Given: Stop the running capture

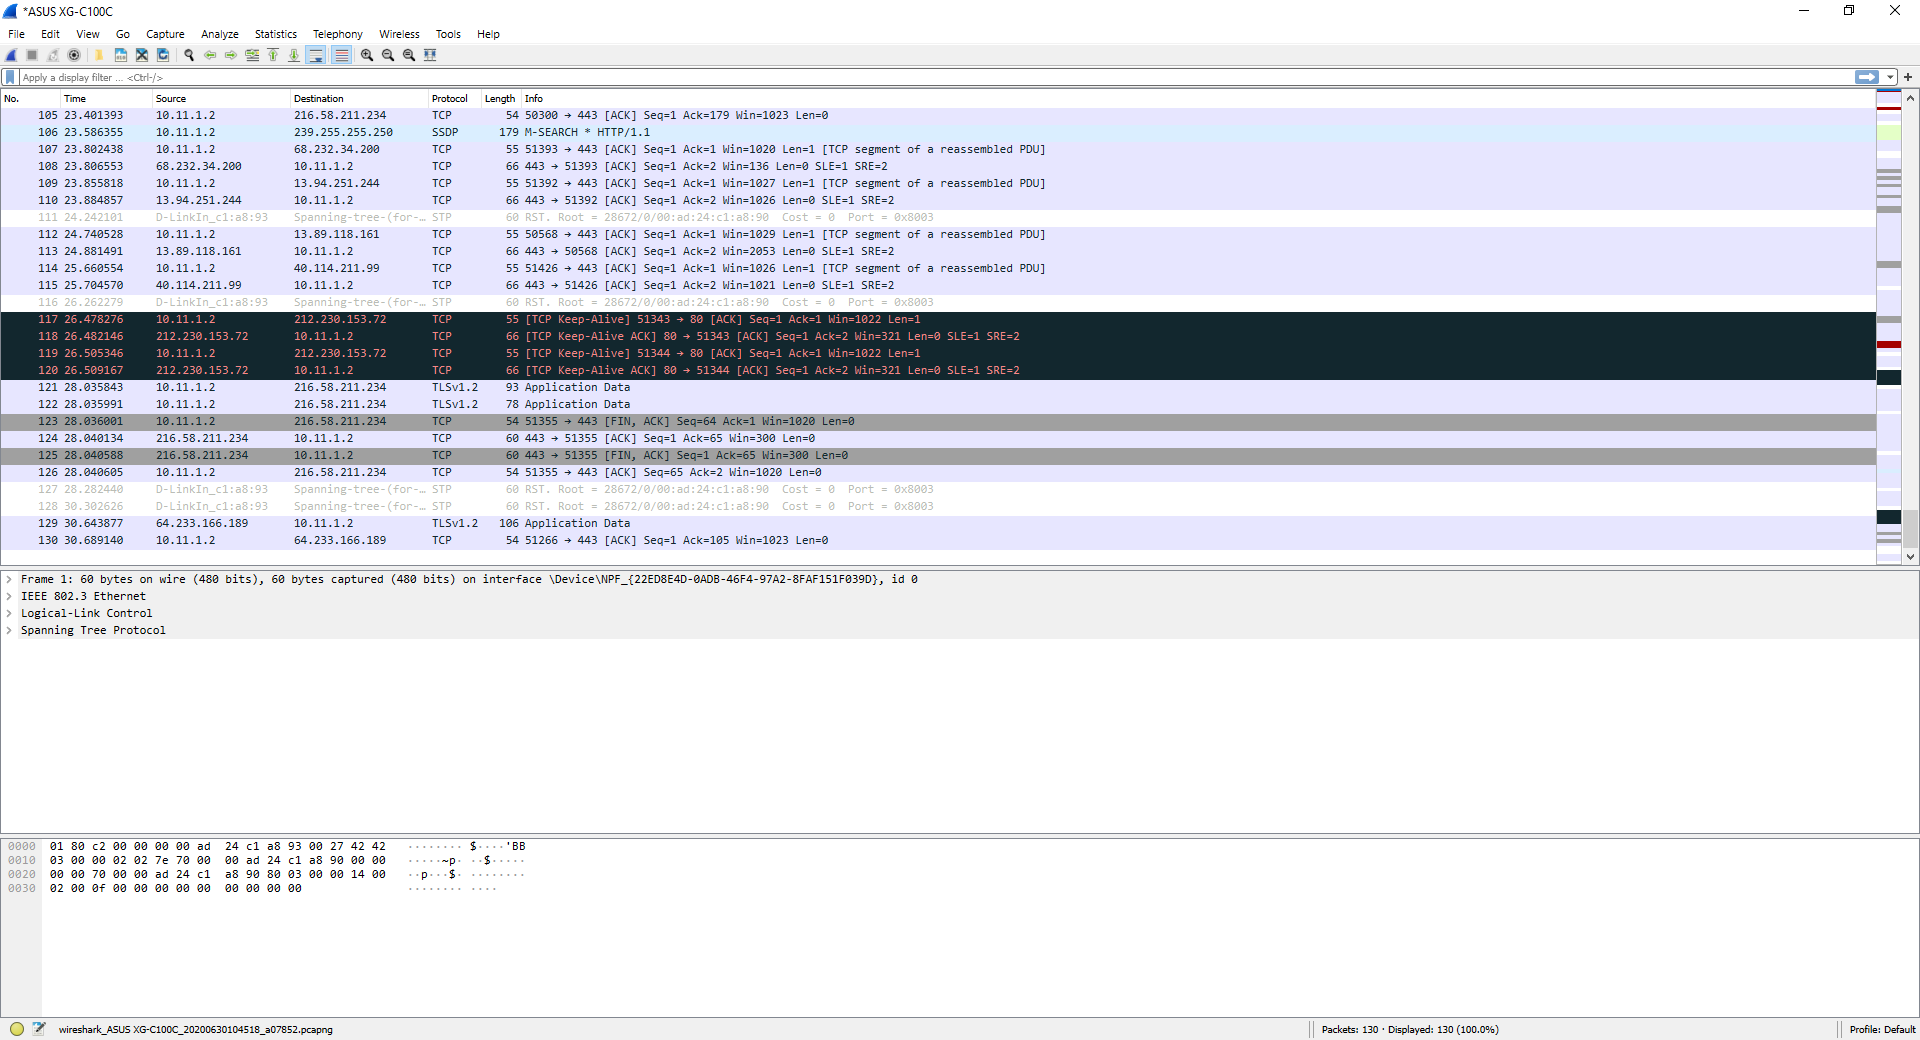Looking at the screenshot, I should (32, 55).
